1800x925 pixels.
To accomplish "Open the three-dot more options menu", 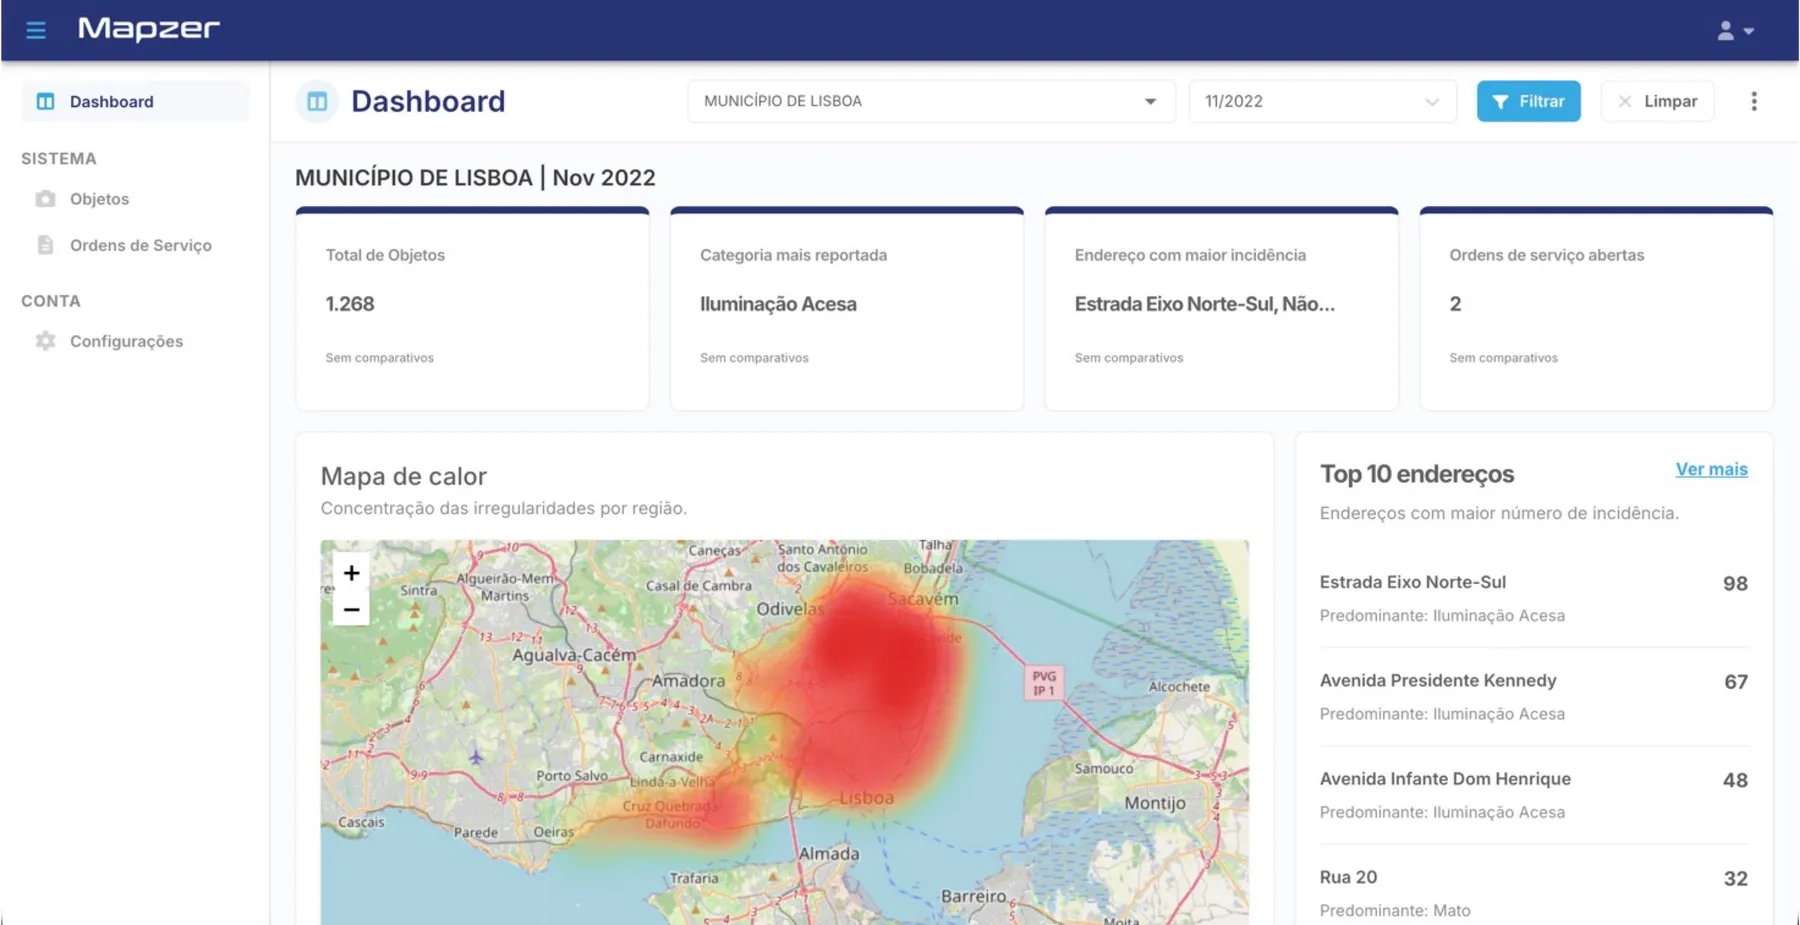I will tap(1753, 101).
